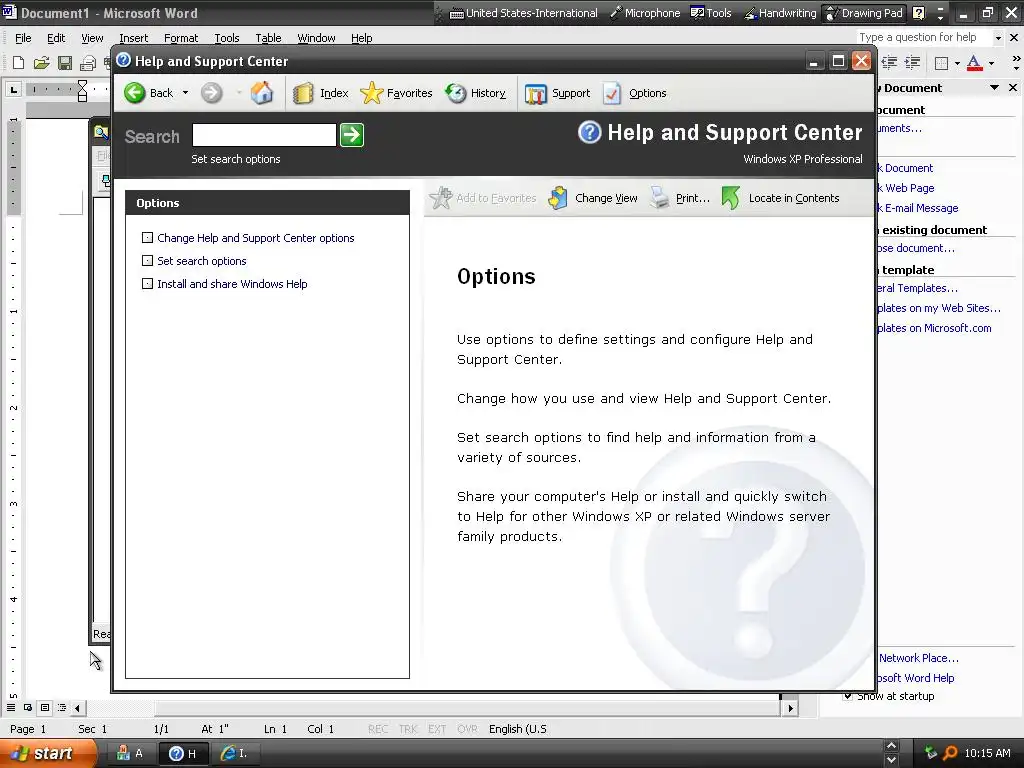Click Word Save floppy disk icon
This screenshot has height=768, width=1024.
tap(65, 63)
